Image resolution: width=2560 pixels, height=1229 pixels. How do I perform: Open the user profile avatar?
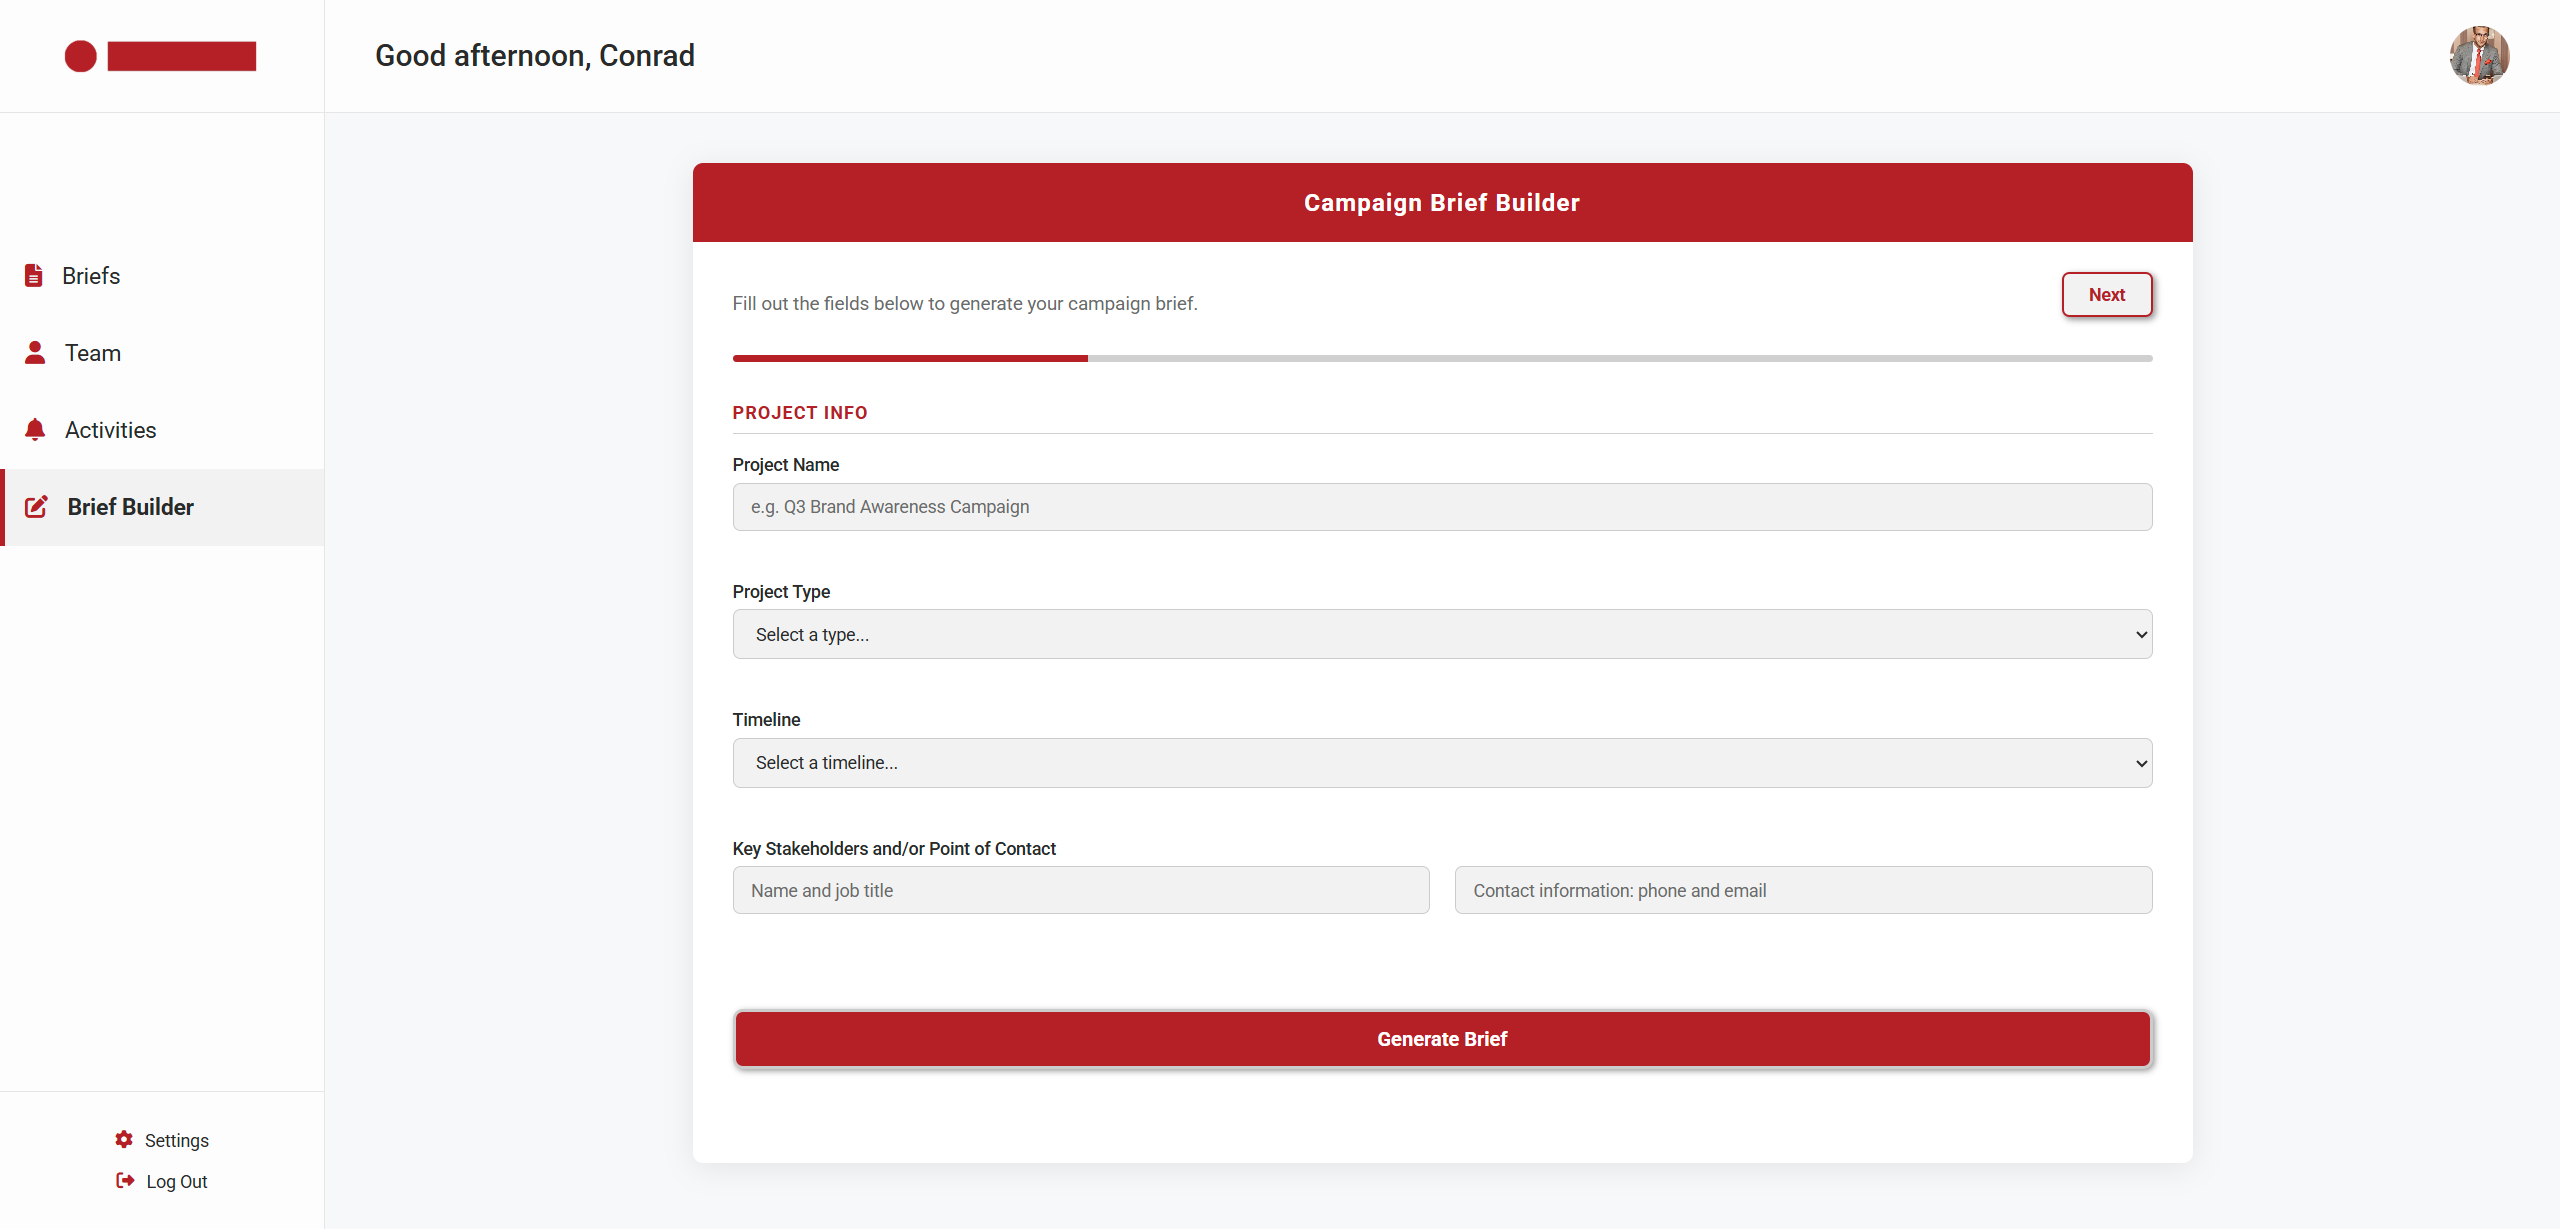click(2479, 56)
